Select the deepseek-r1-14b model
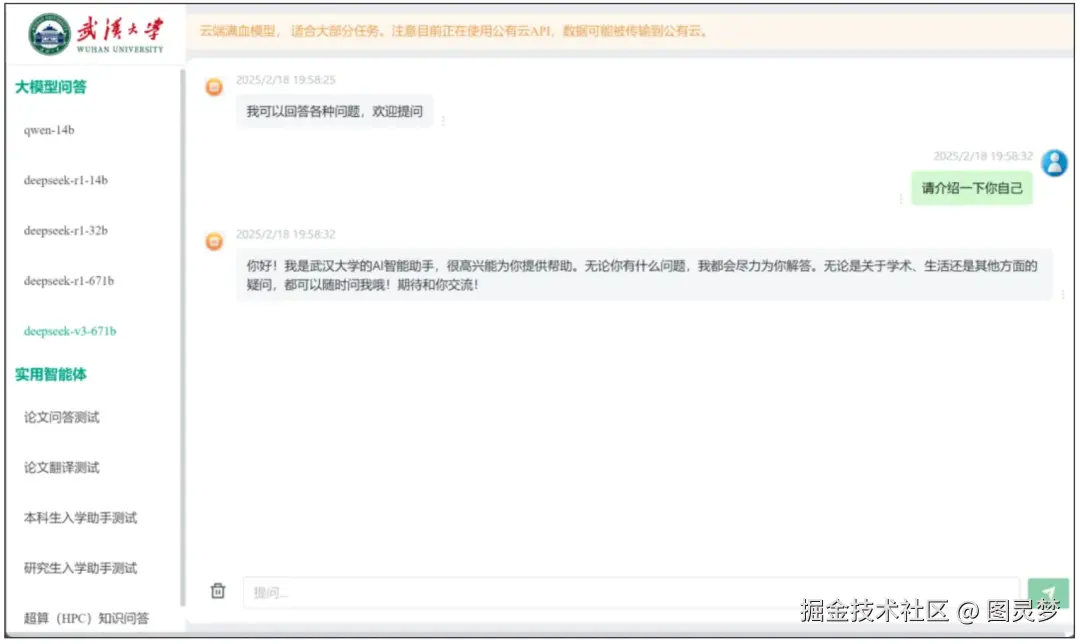The width and height of the screenshot is (1080, 644). 67,181
